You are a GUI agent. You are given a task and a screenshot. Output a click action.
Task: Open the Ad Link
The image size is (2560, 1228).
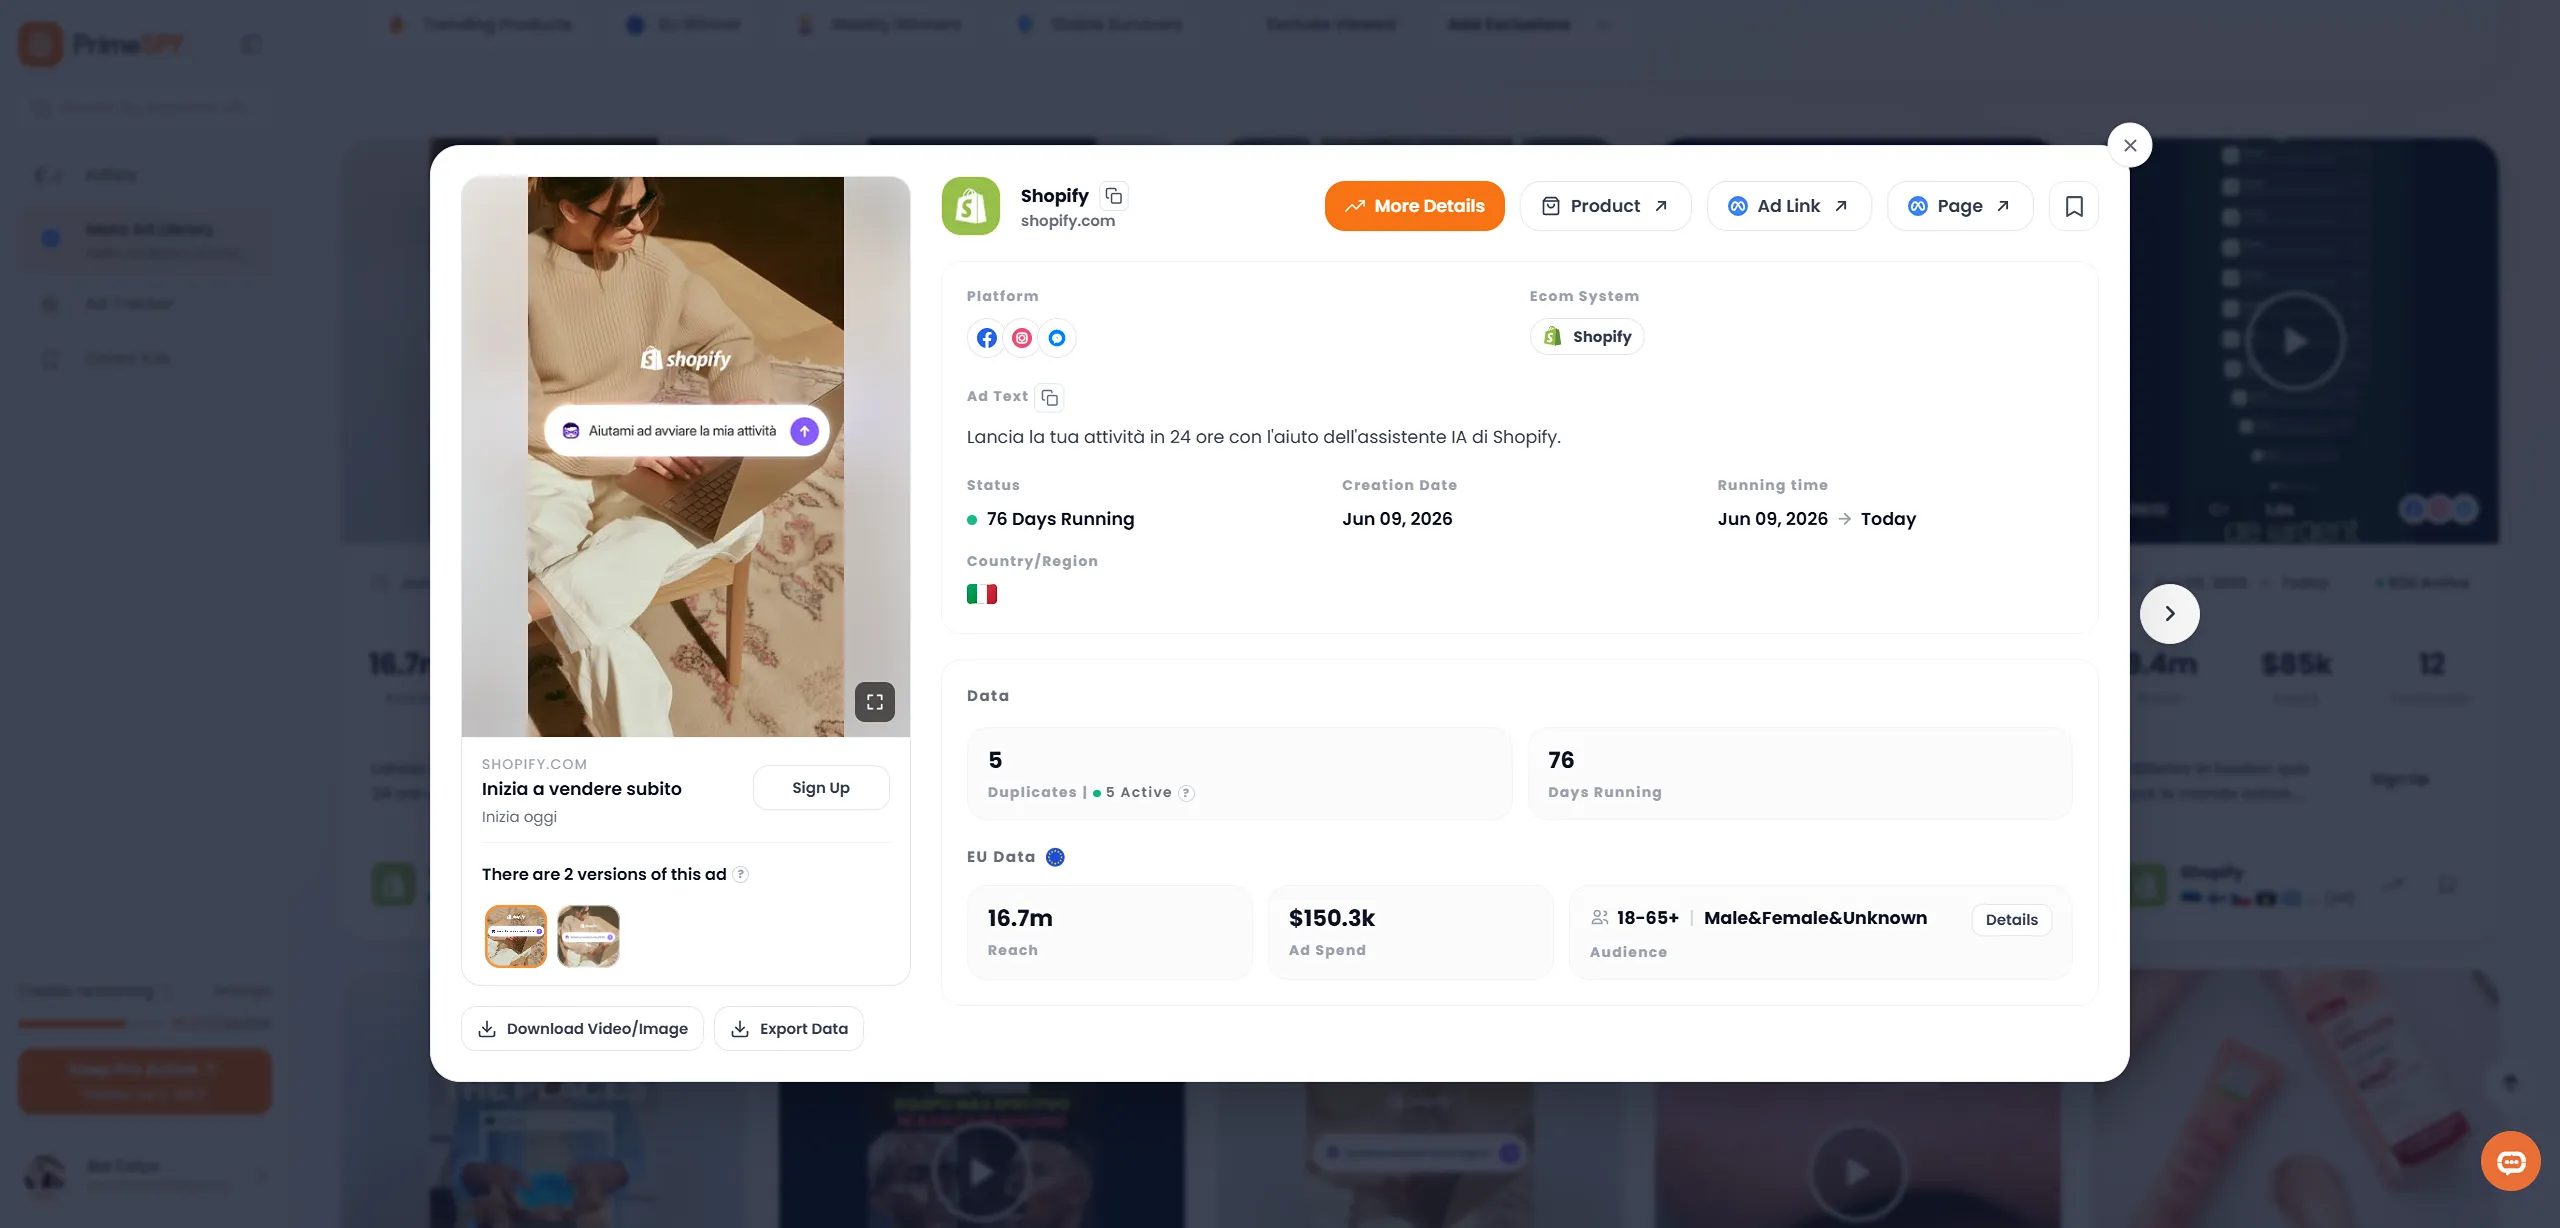point(1788,206)
